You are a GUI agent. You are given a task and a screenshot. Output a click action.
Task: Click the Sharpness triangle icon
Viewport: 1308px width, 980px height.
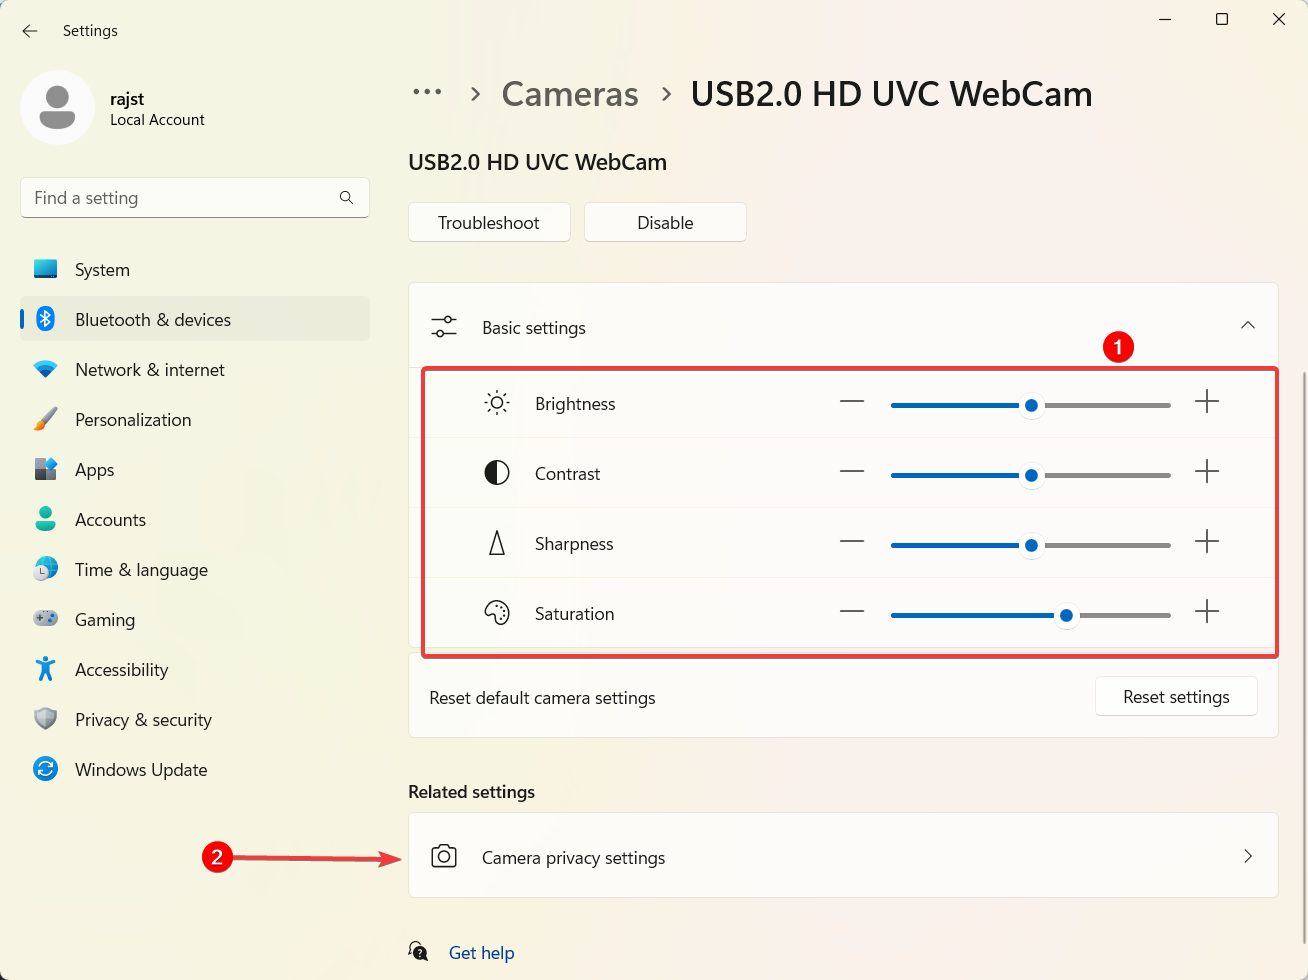point(497,543)
